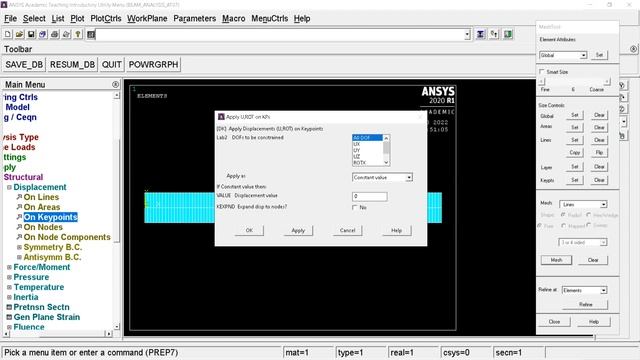Image resolution: width=640 pixels, height=360 pixels.
Task: Expand the Pressure tree node
Action: (9, 277)
